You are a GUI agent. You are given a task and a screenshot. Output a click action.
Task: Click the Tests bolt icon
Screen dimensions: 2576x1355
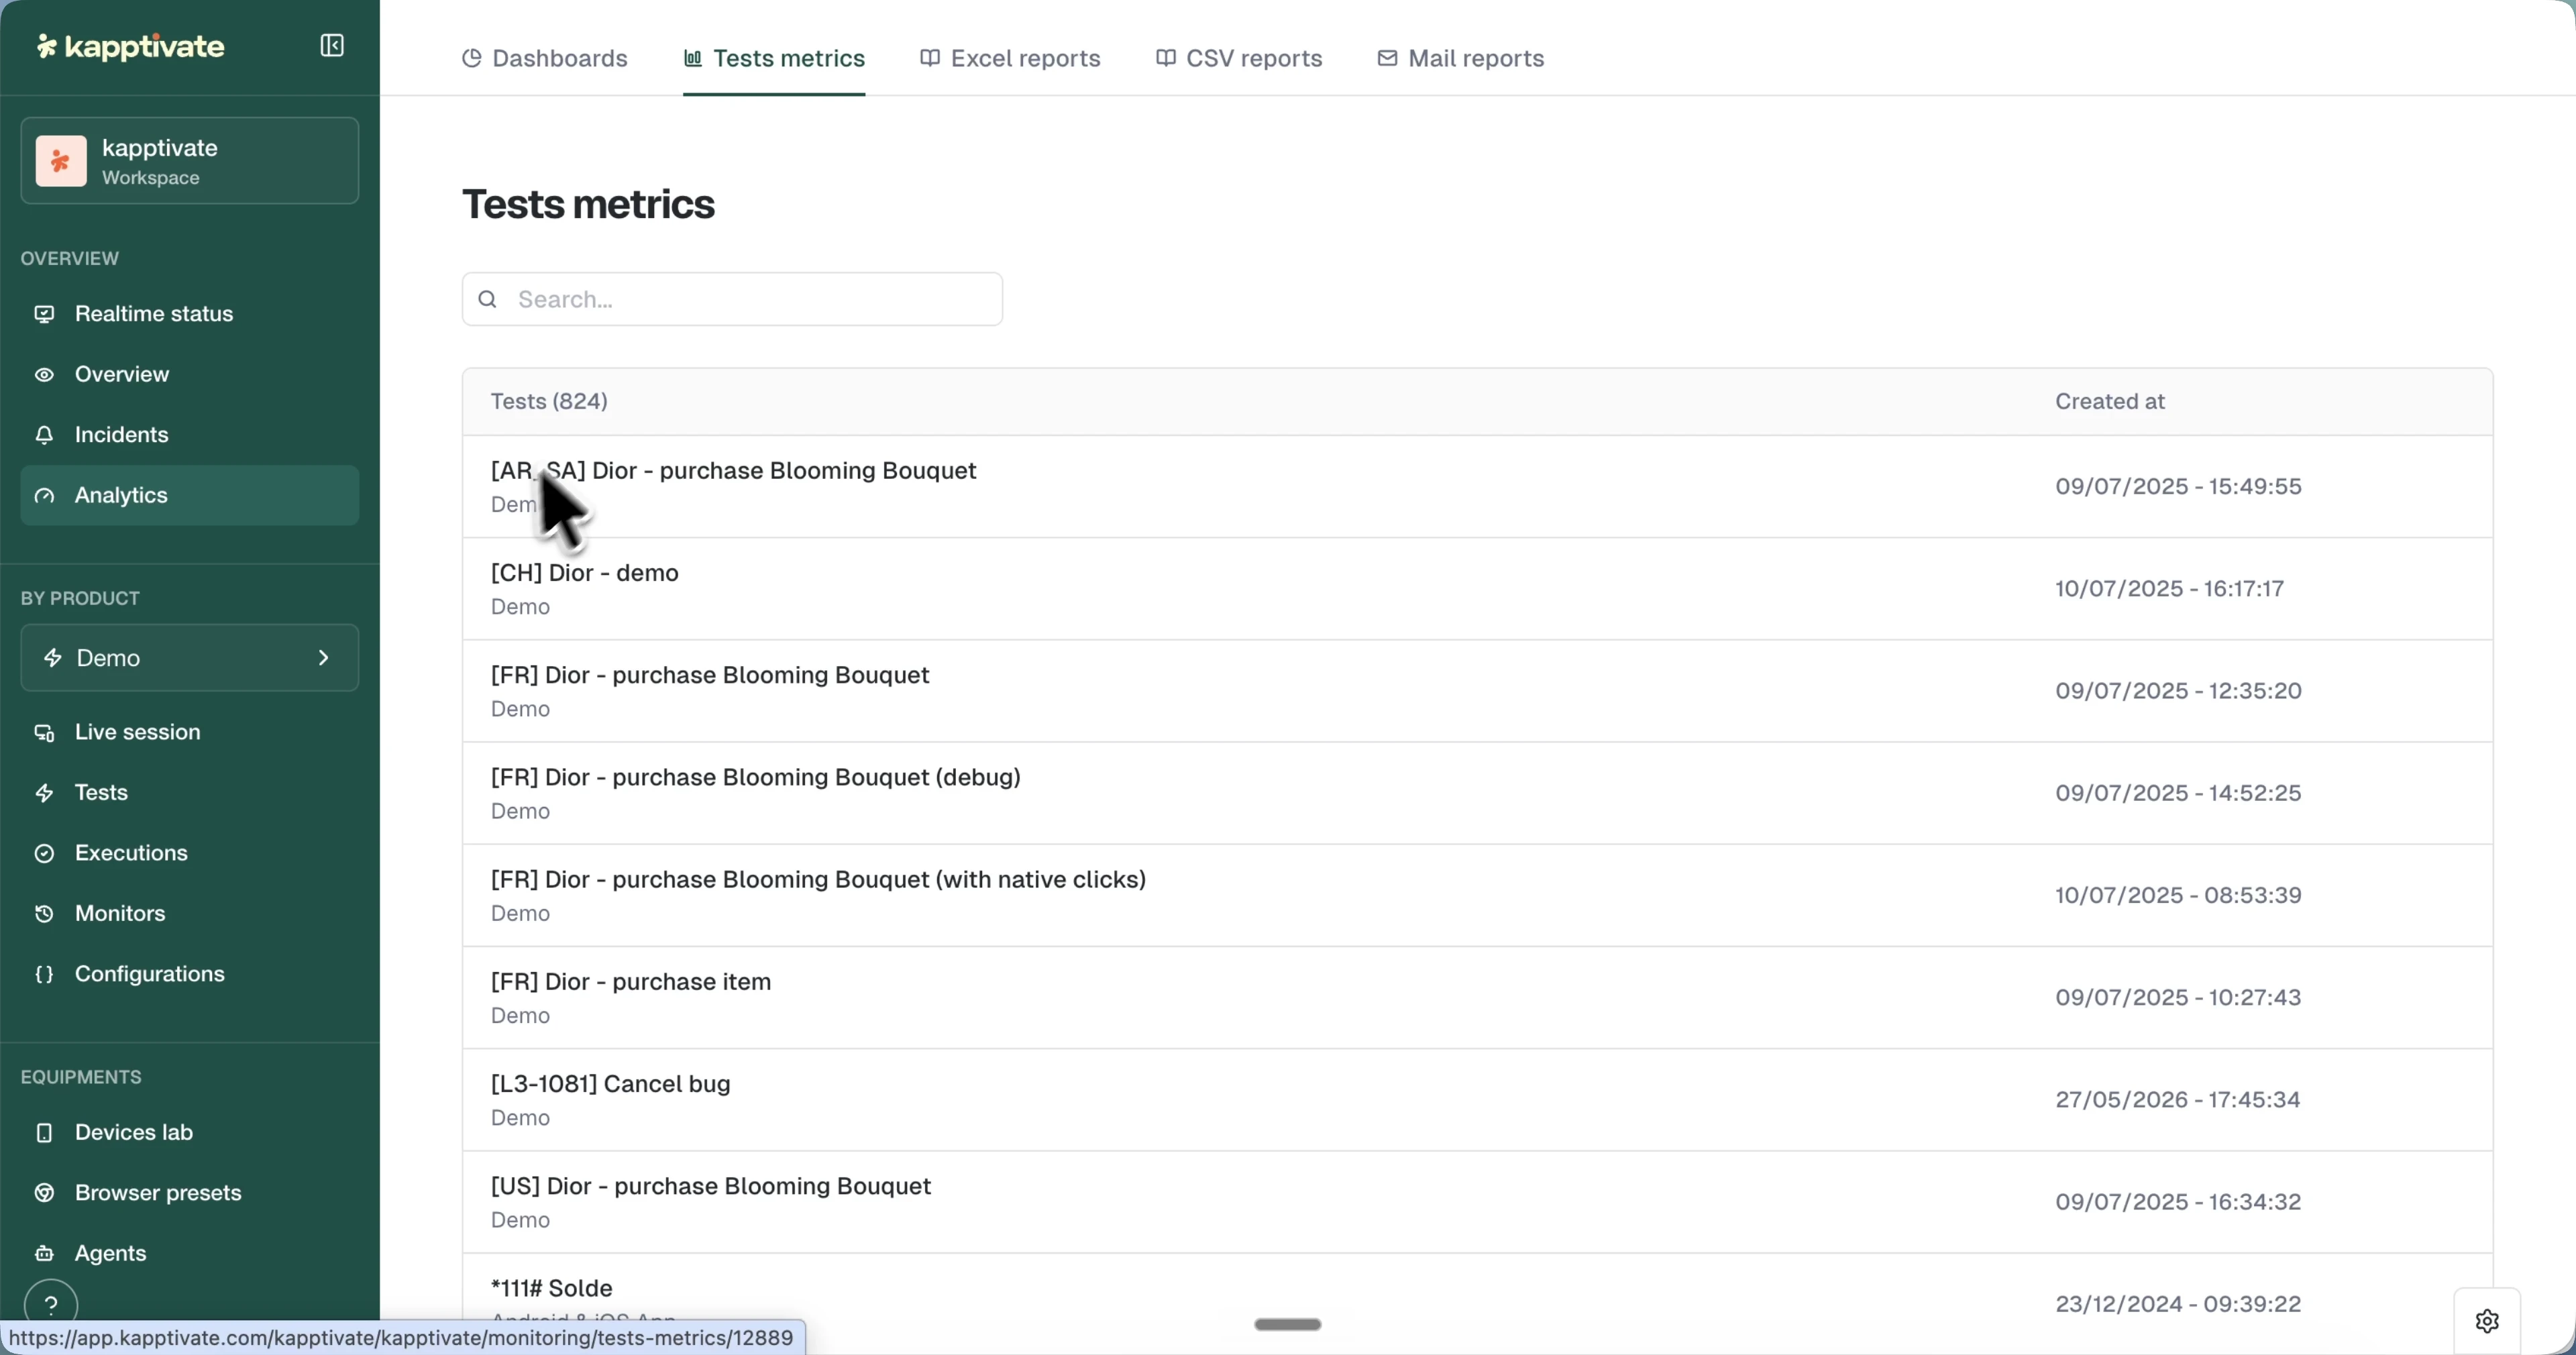pyautogui.click(x=44, y=793)
